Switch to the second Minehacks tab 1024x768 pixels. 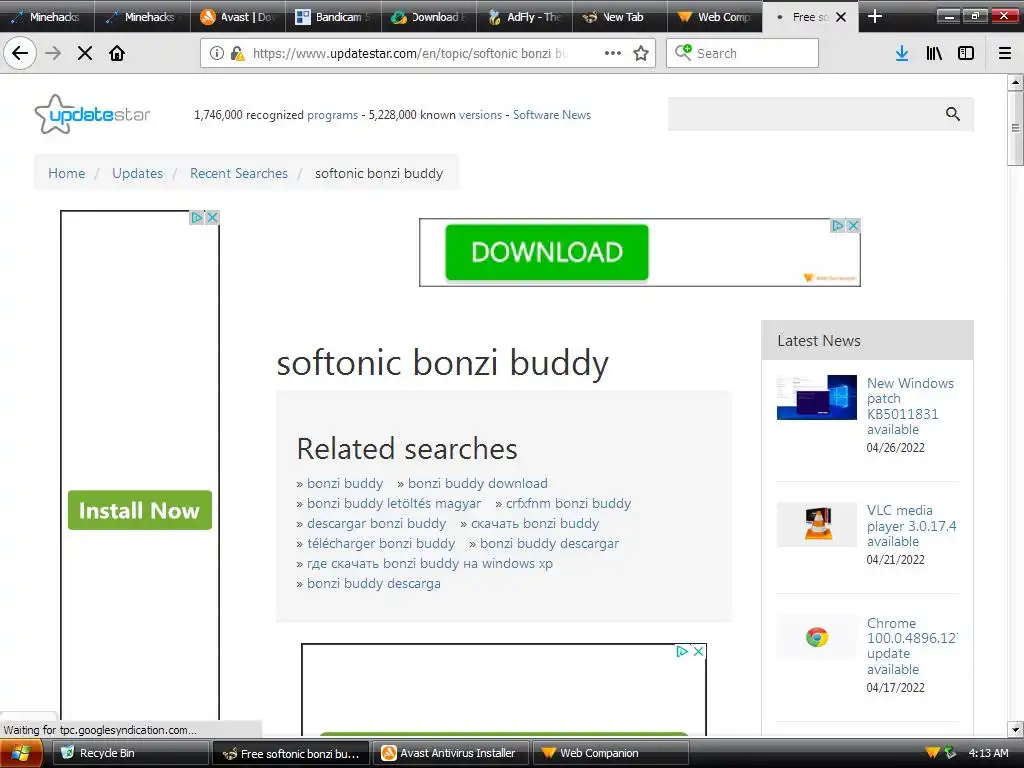(x=142, y=17)
